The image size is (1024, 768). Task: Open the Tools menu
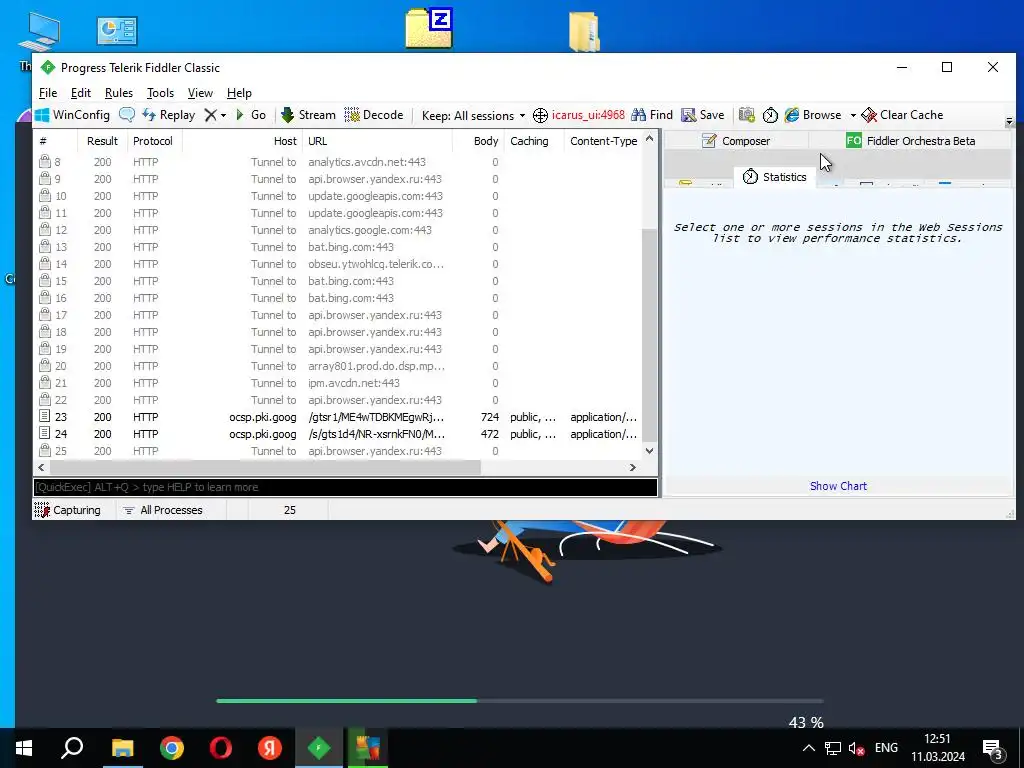pyautogui.click(x=160, y=93)
